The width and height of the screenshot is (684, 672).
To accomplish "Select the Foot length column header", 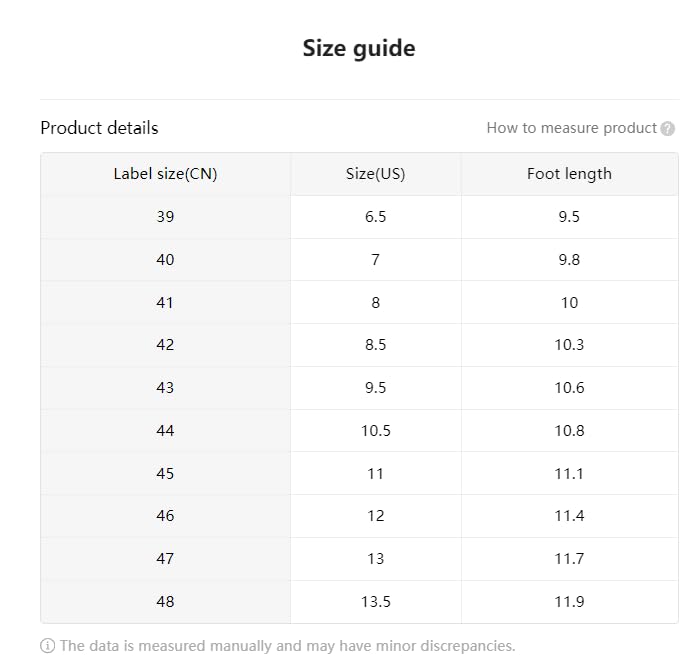I will tap(569, 174).
